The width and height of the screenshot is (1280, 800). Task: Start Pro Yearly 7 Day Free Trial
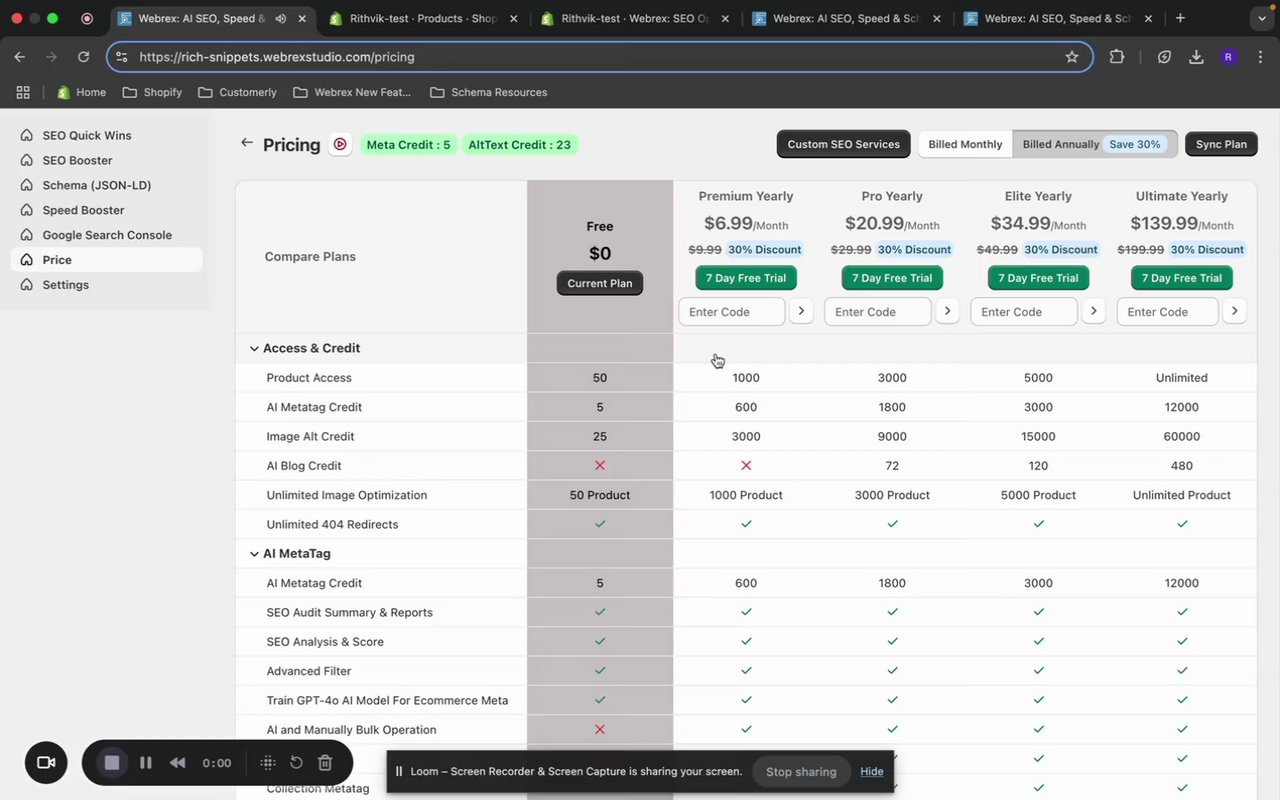[892, 278]
